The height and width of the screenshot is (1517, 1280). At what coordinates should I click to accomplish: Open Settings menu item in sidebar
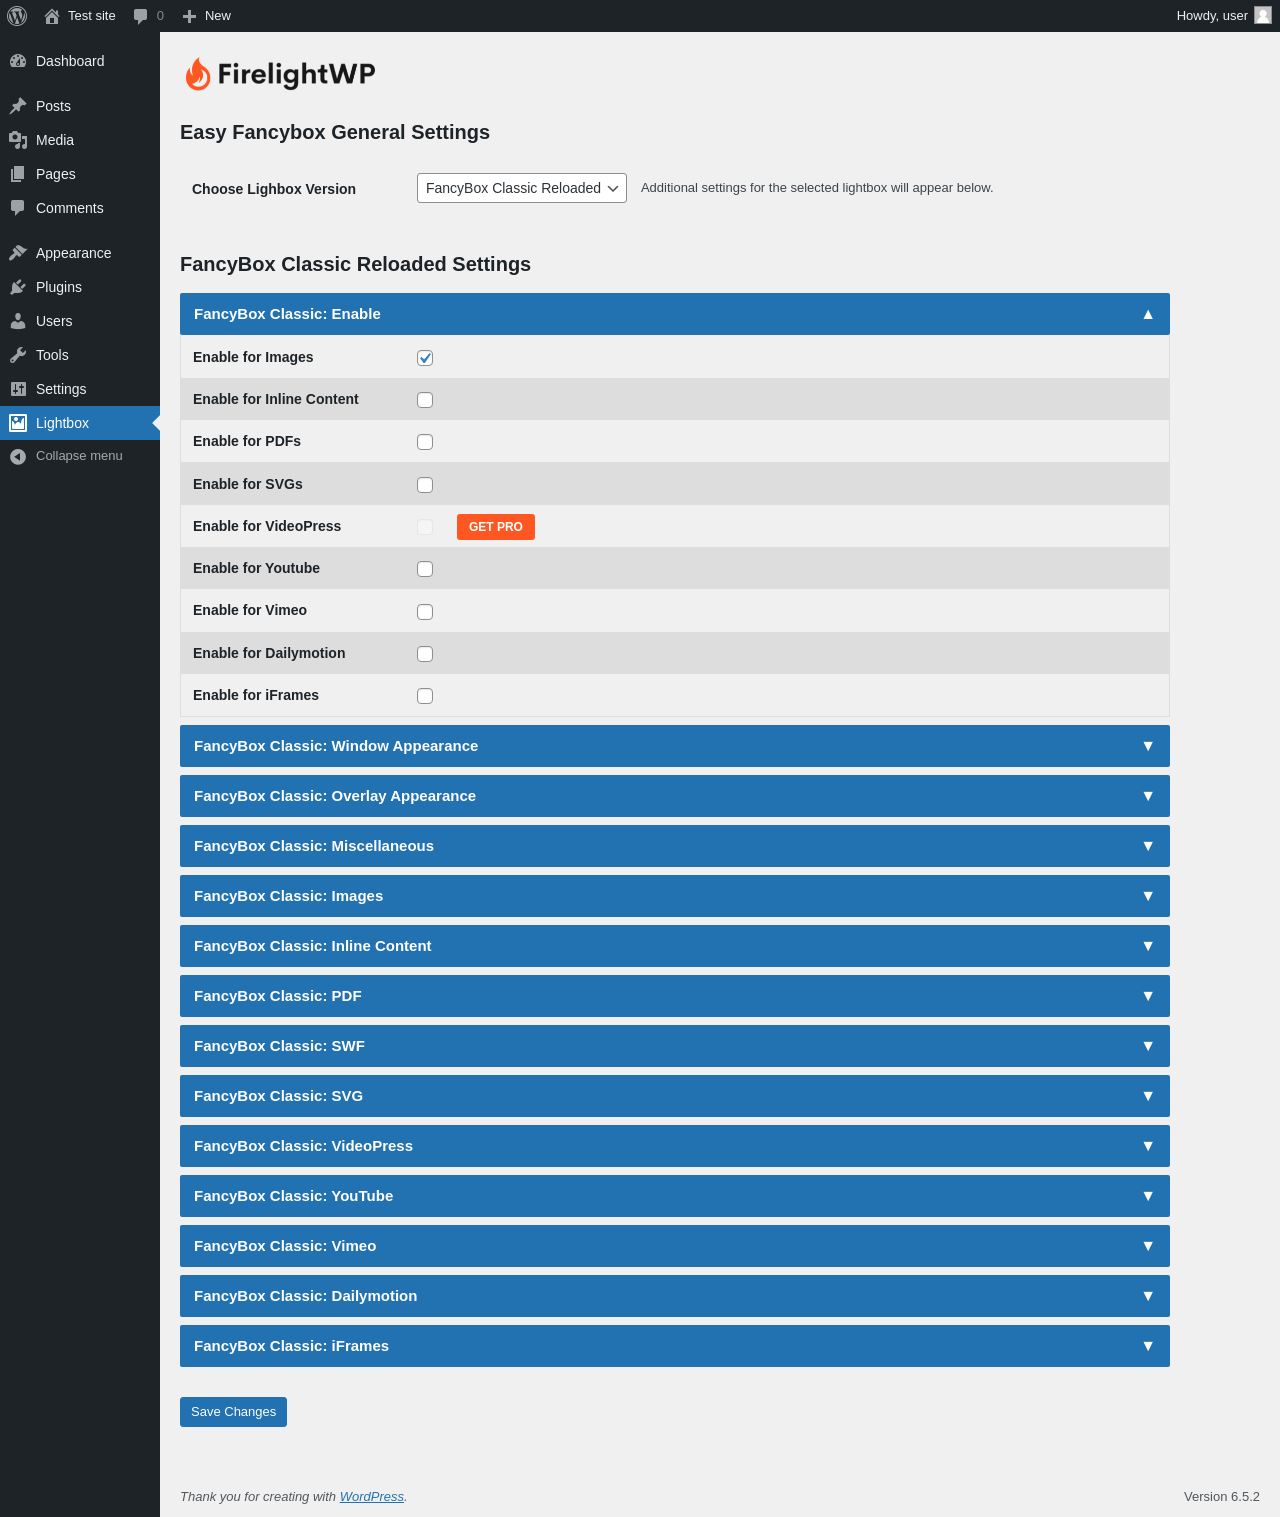pos(80,389)
